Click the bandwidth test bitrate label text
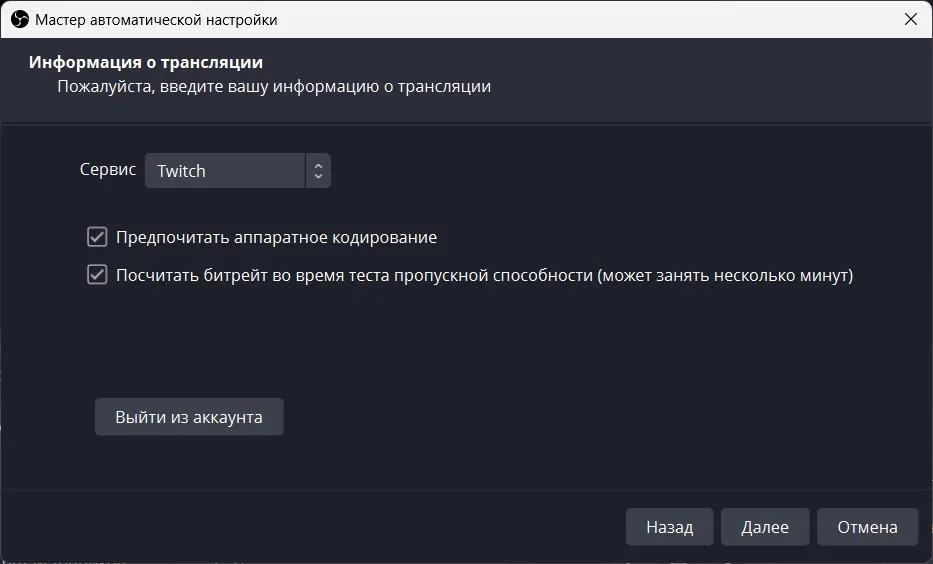The width and height of the screenshot is (933, 564). click(484, 275)
